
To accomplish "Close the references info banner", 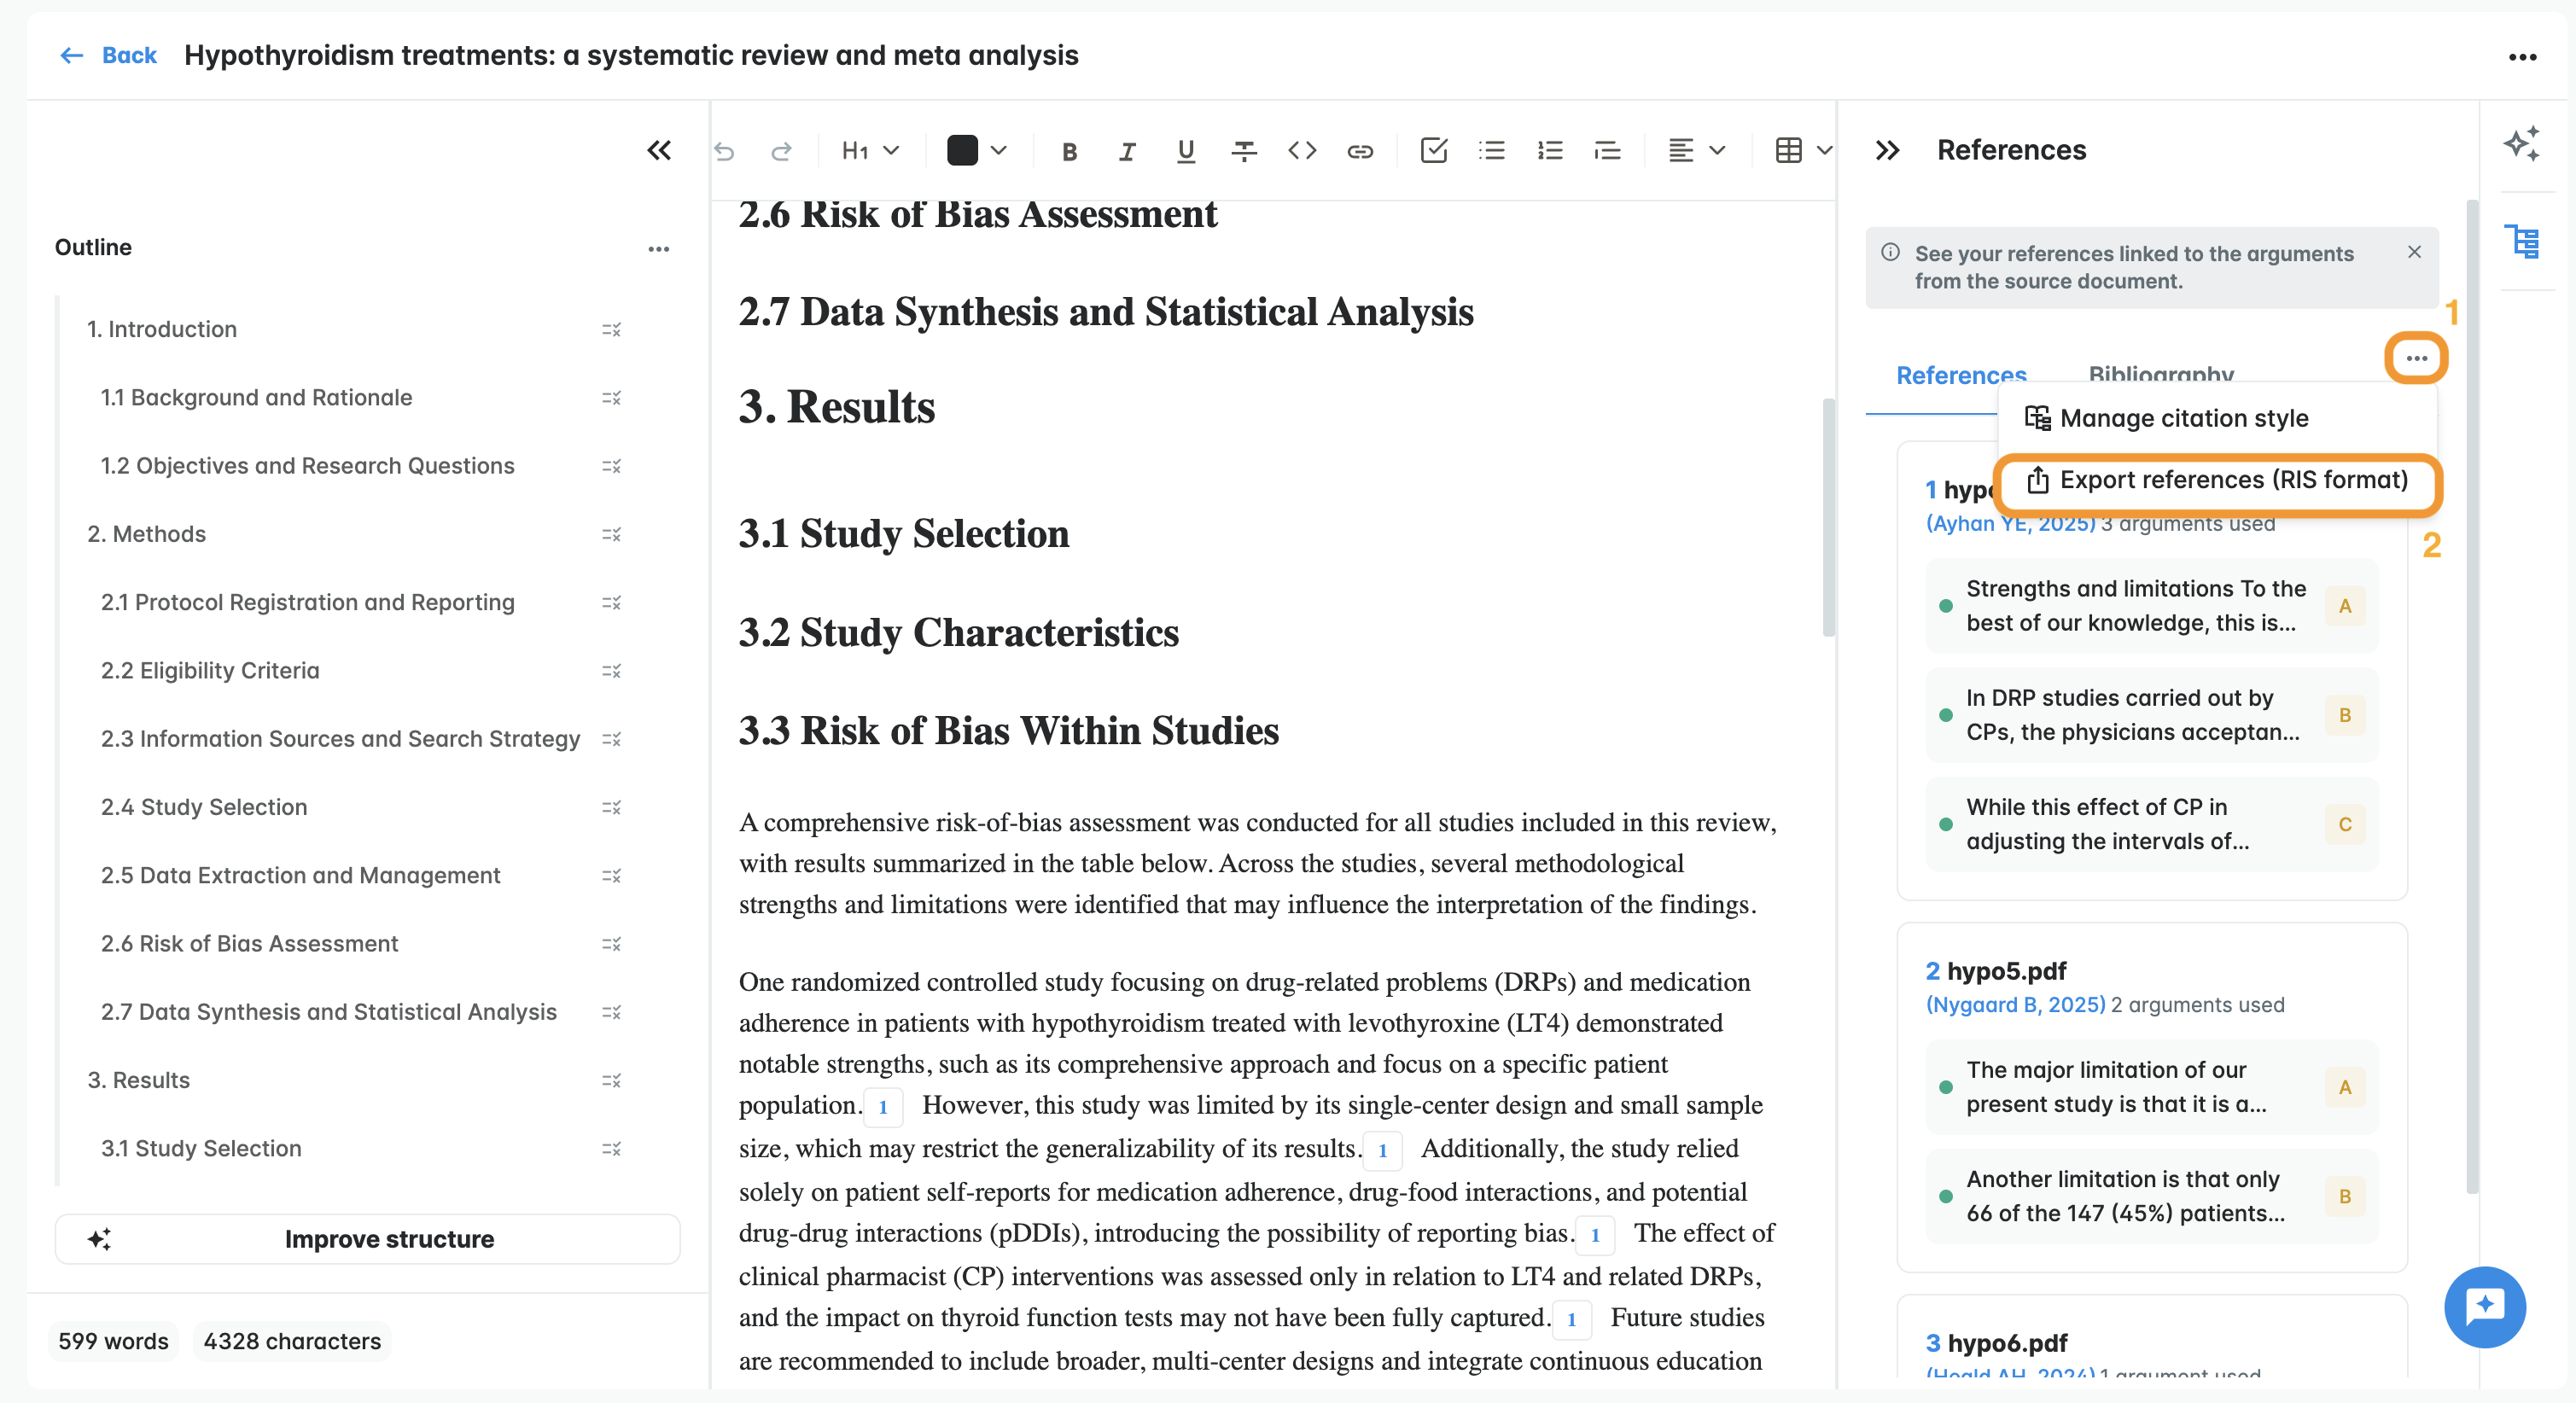I will (2414, 252).
